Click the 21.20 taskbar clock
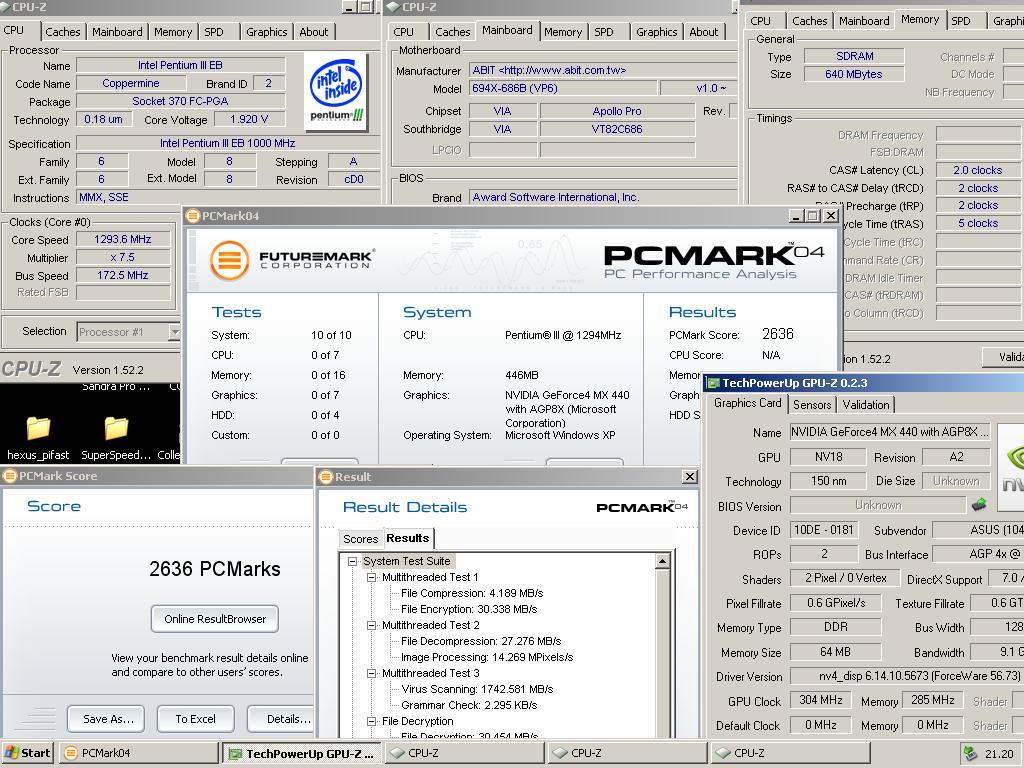1024x768 pixels. (999, 754)
